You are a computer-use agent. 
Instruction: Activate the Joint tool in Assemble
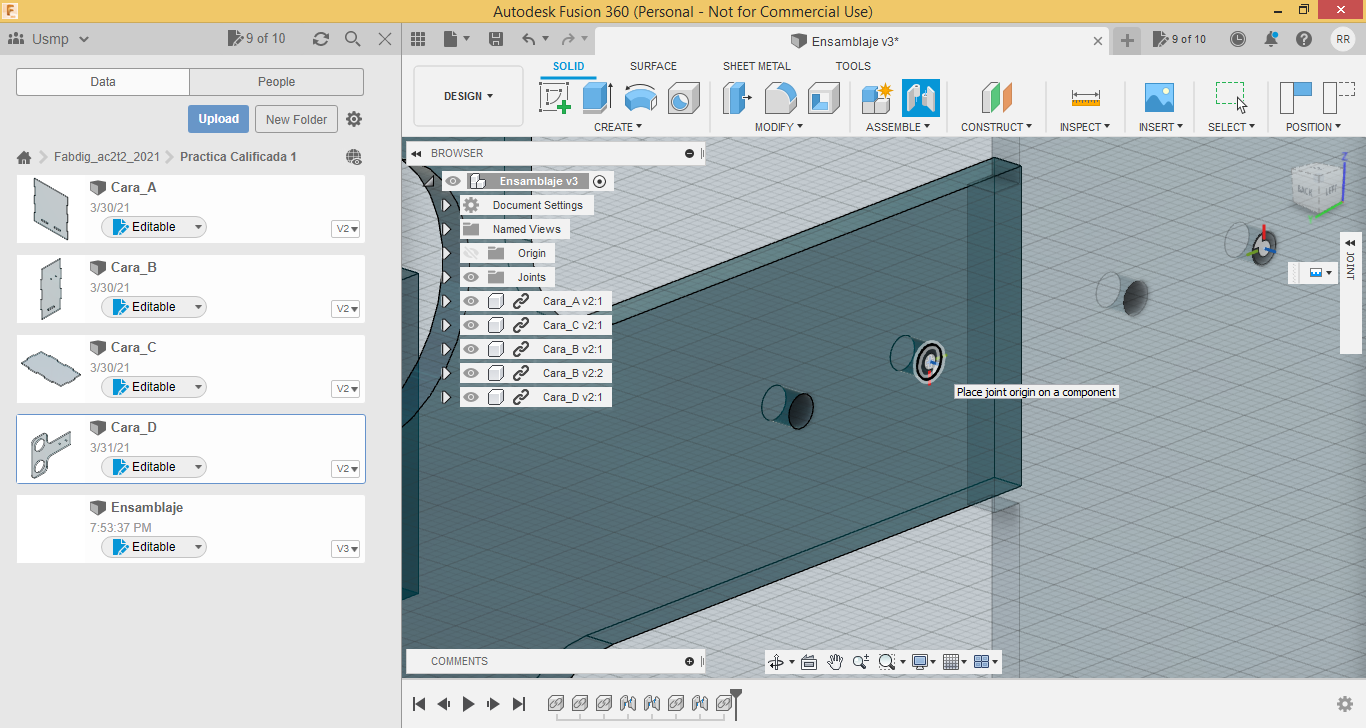pos(921,98)
